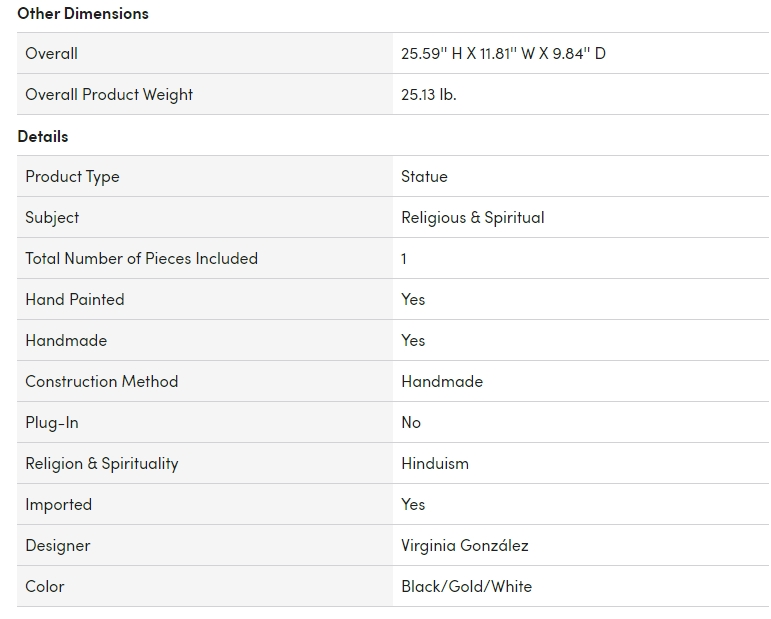
Task: Click the Overall Product Weight label
Action: (x=109, y=94)
